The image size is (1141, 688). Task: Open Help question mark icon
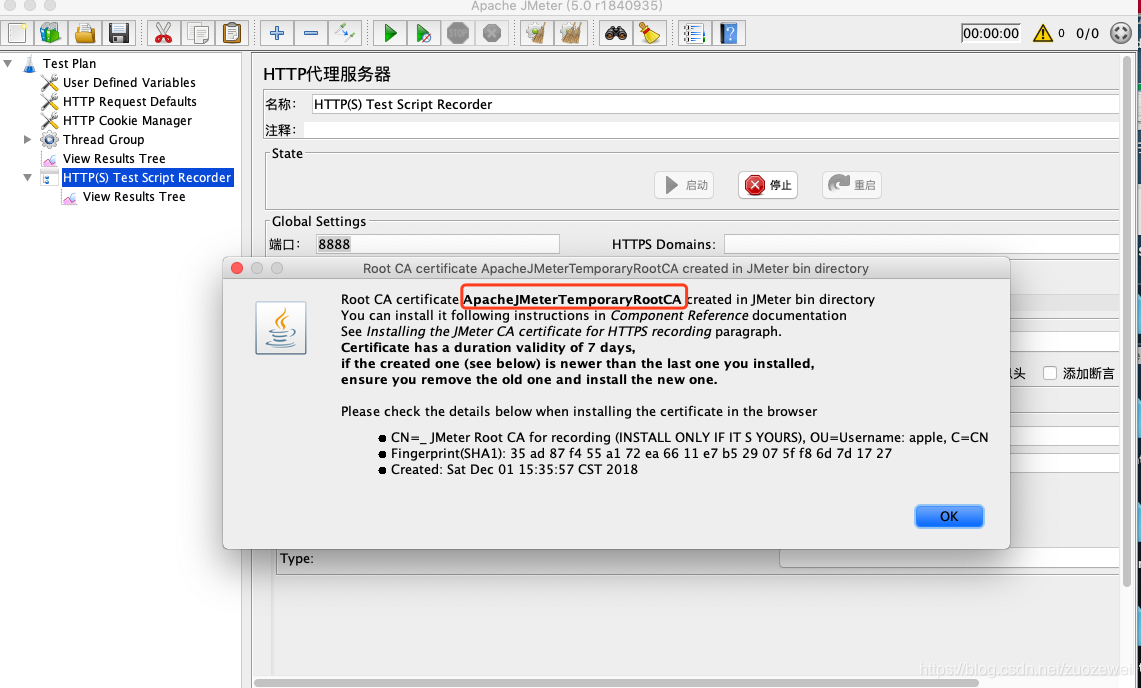728,33
